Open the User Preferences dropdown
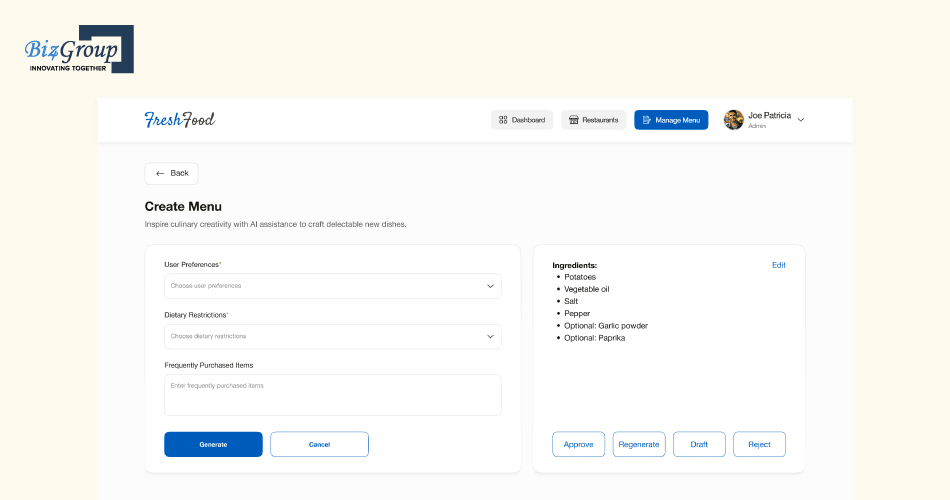The width and height of the screenshot is (950, 500). point(333,286)
